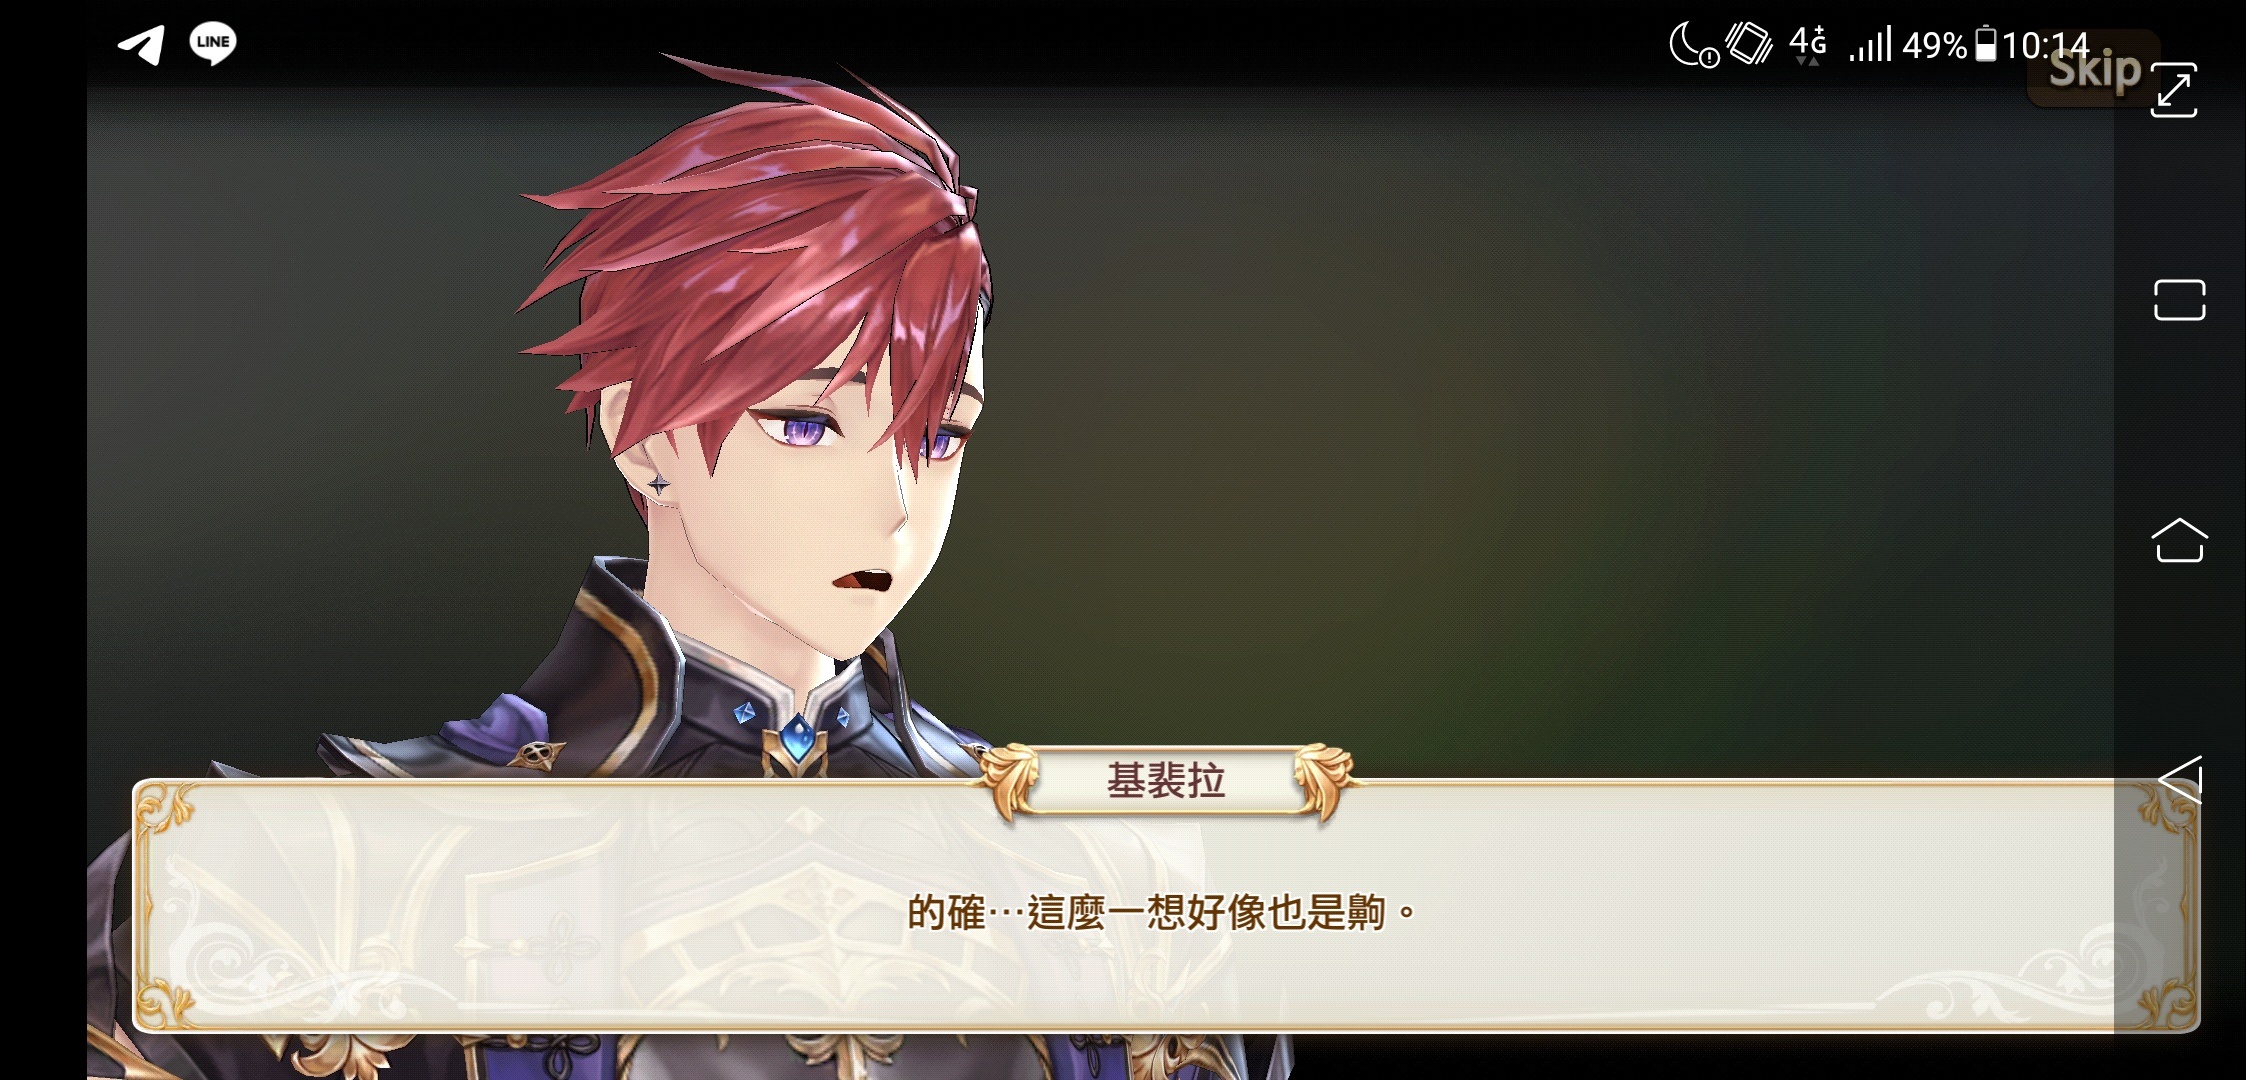The image size is (2246, 1080).
Task: Open the LINE notification icon
Action: [x=213, y=43]
